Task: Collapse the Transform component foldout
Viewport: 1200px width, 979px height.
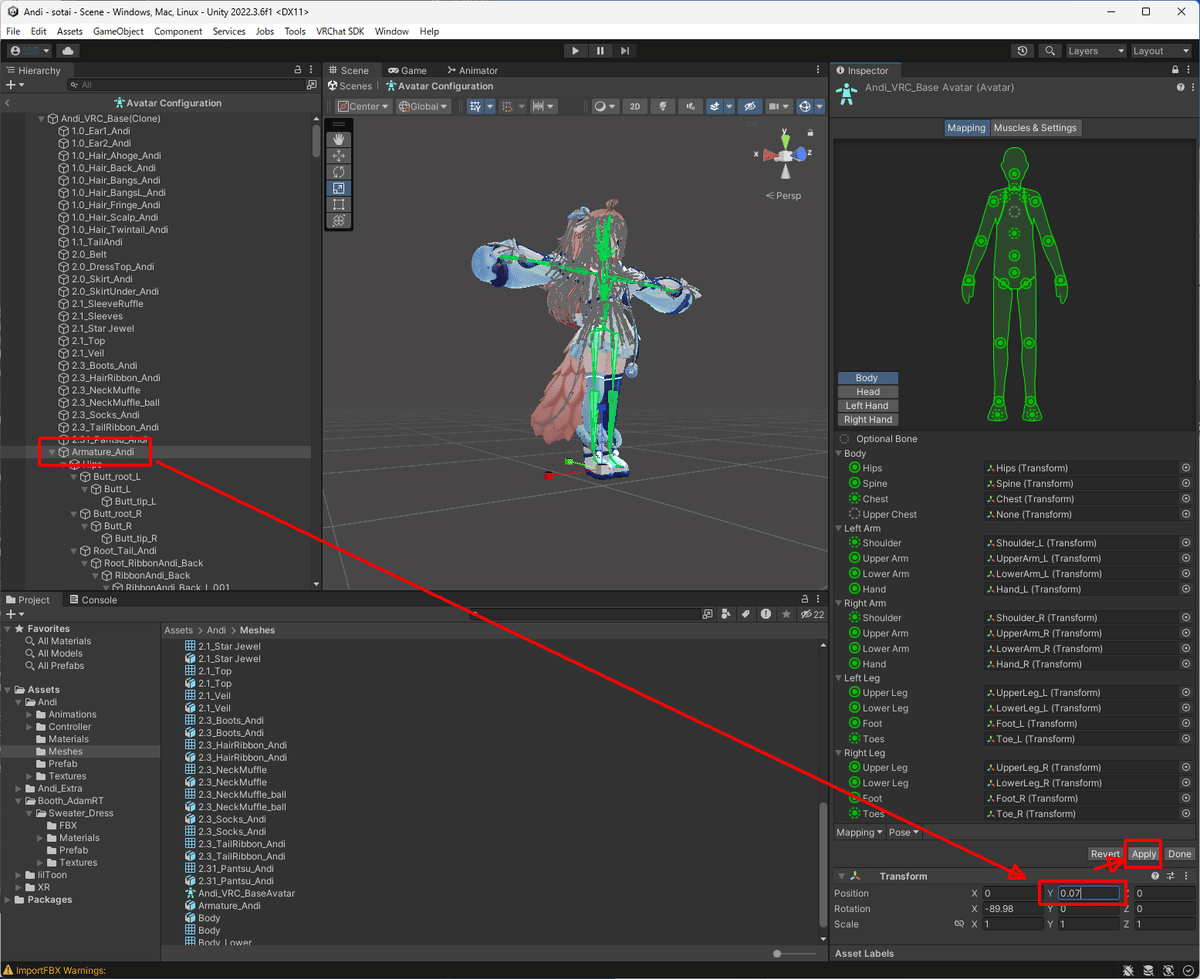Action: click(841, 877)
